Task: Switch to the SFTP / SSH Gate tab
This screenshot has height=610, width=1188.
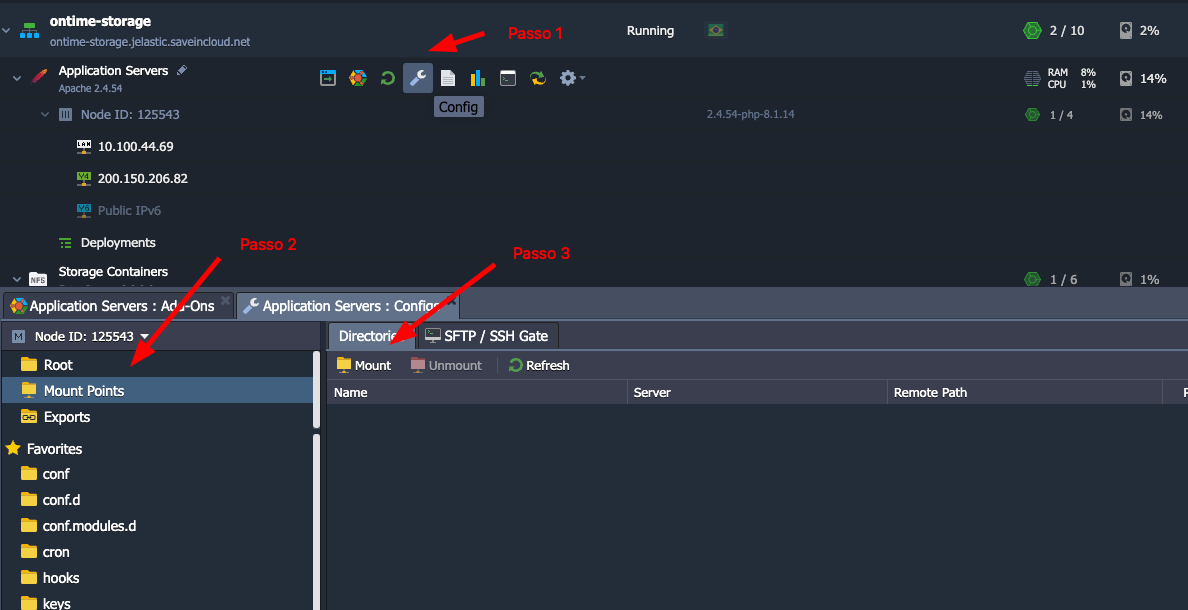Action: pos(486,336)
